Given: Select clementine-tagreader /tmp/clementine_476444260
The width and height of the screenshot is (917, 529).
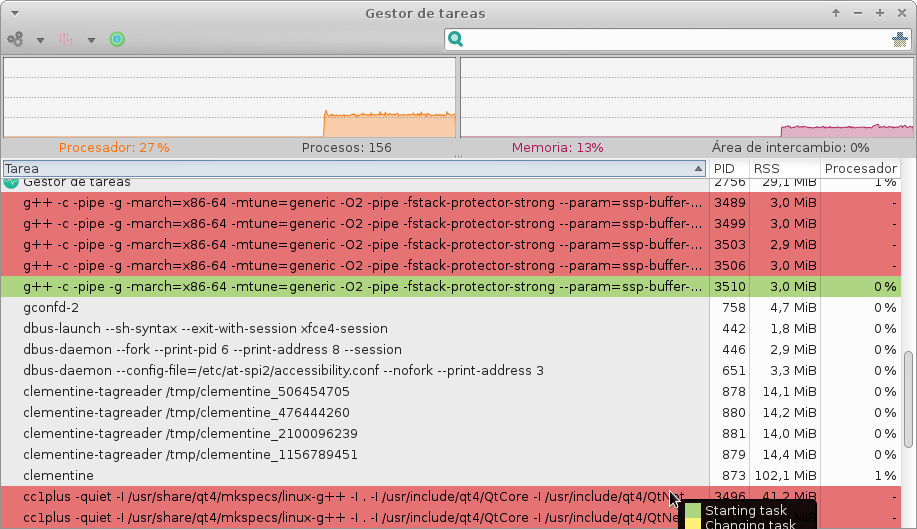Looking at the screenshot, I should 451,413.
